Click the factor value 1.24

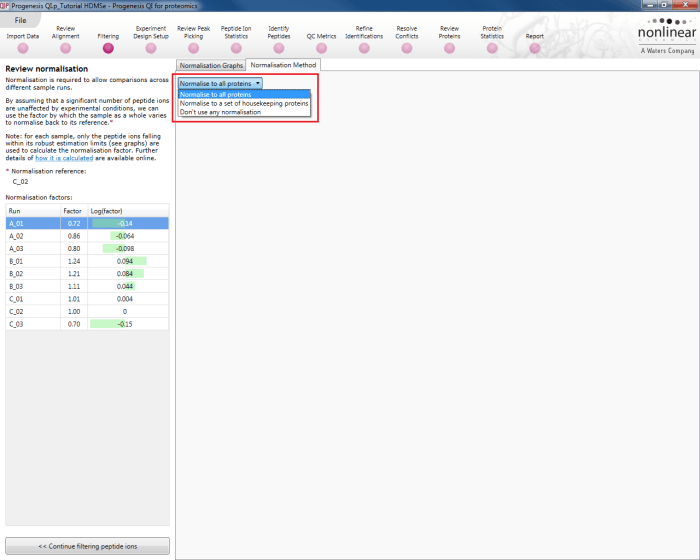pos(74,261)
